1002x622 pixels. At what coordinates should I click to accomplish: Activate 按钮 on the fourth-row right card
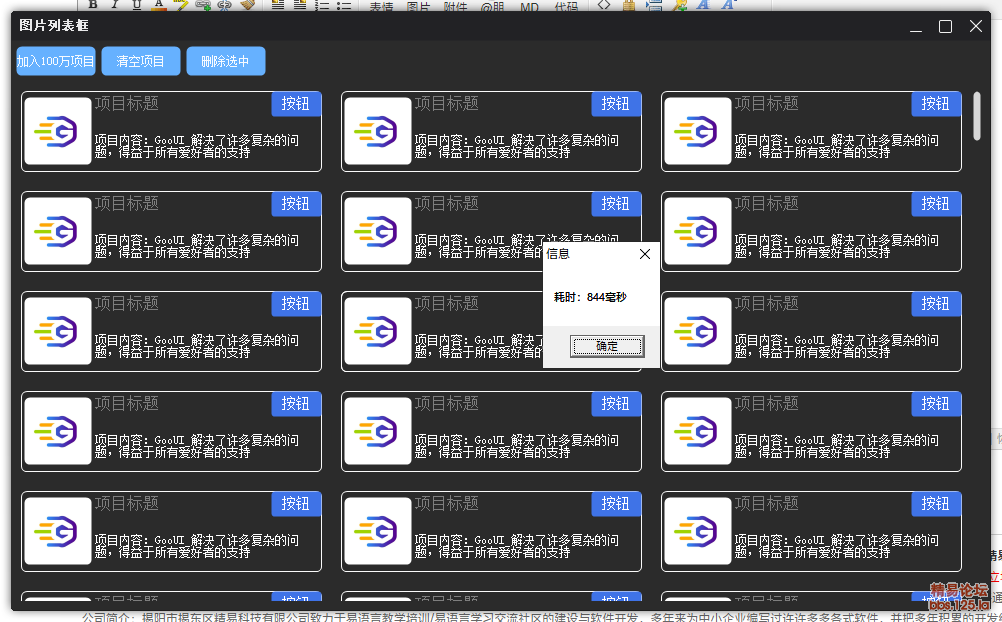(936, 403)
